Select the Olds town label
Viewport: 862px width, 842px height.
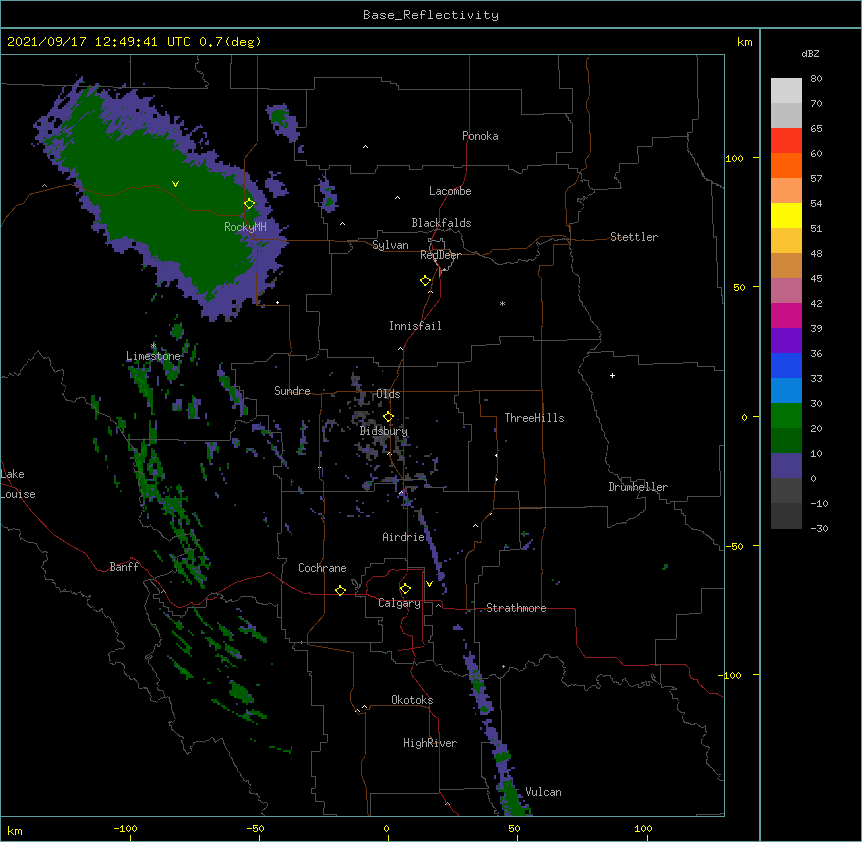(x=388, y=394)
